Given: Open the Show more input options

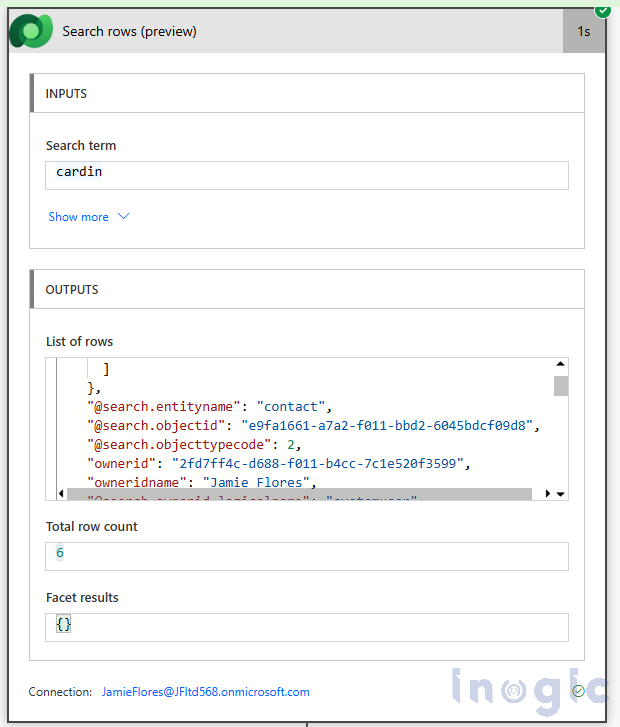Looking at the screenshot, I should (x=79, y=217).
